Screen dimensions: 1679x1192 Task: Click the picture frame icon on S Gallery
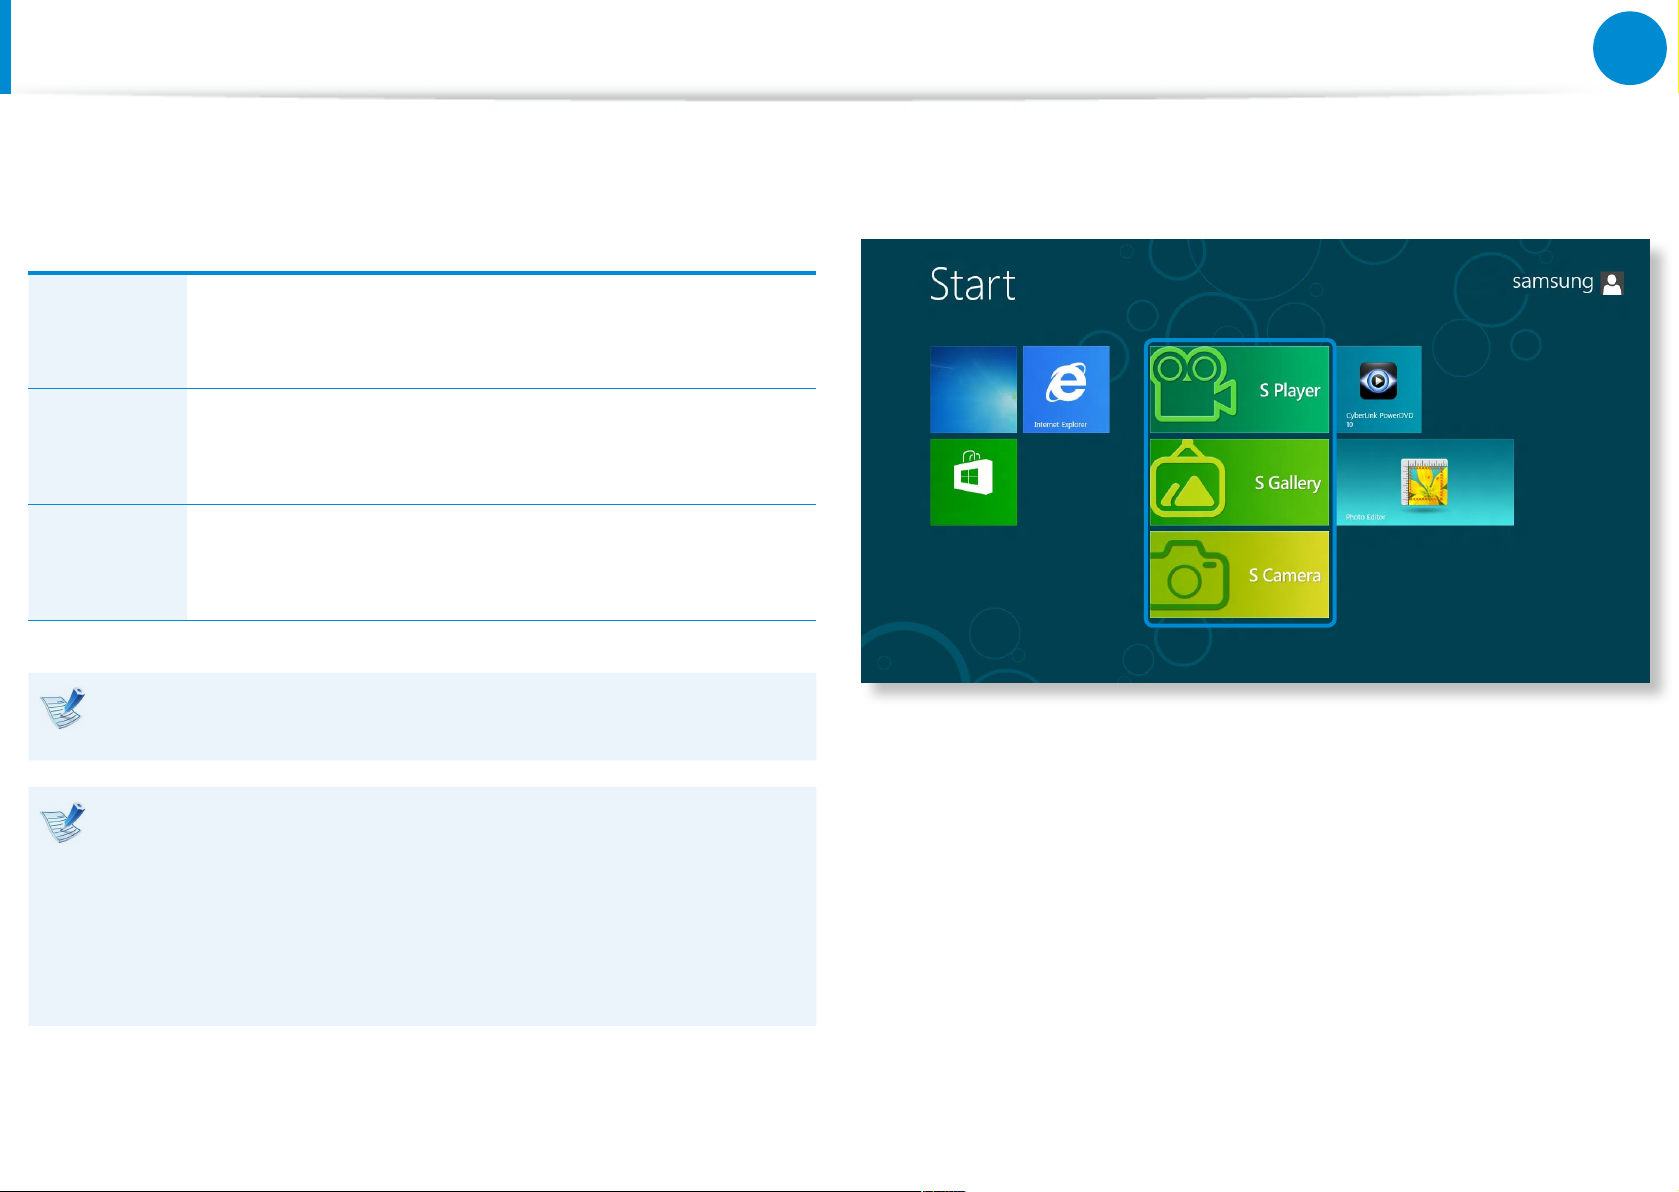pyautogui.click(x=1187, y=481)
